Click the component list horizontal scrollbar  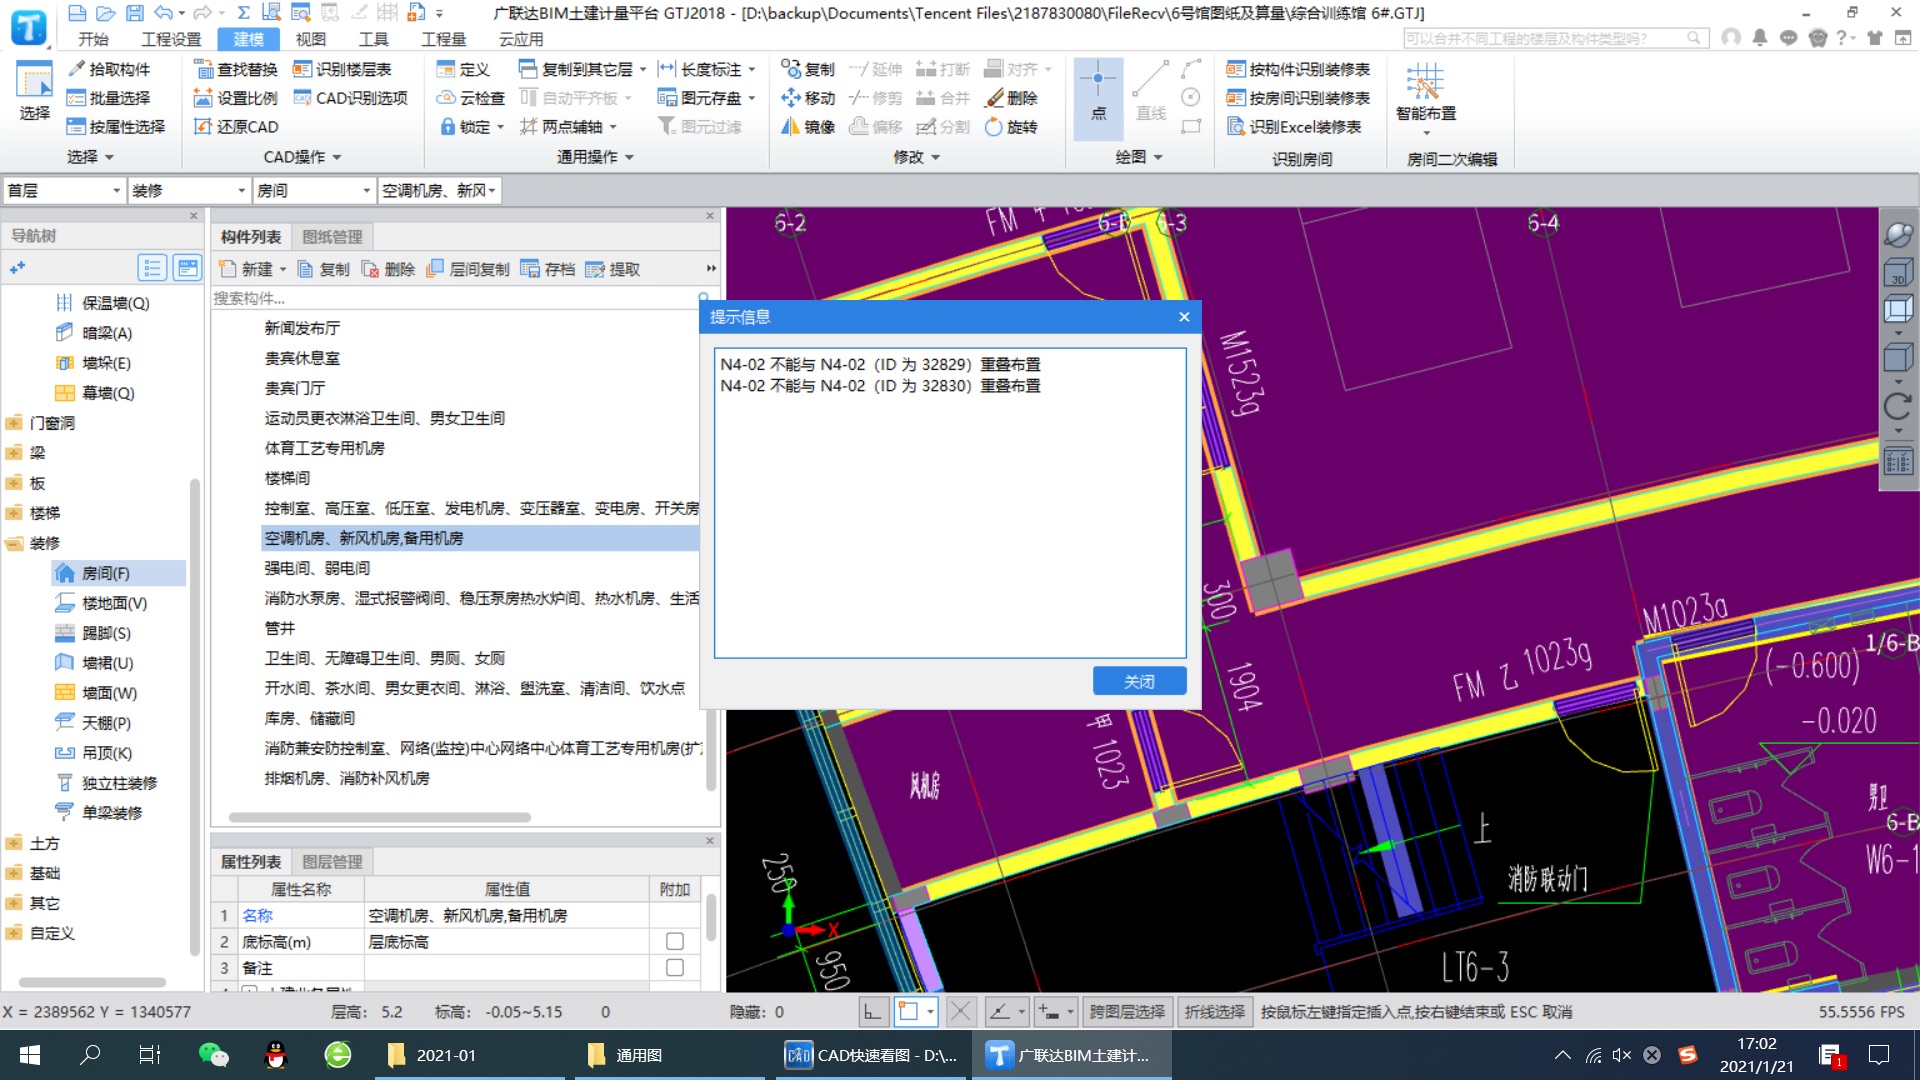[380, 817]
